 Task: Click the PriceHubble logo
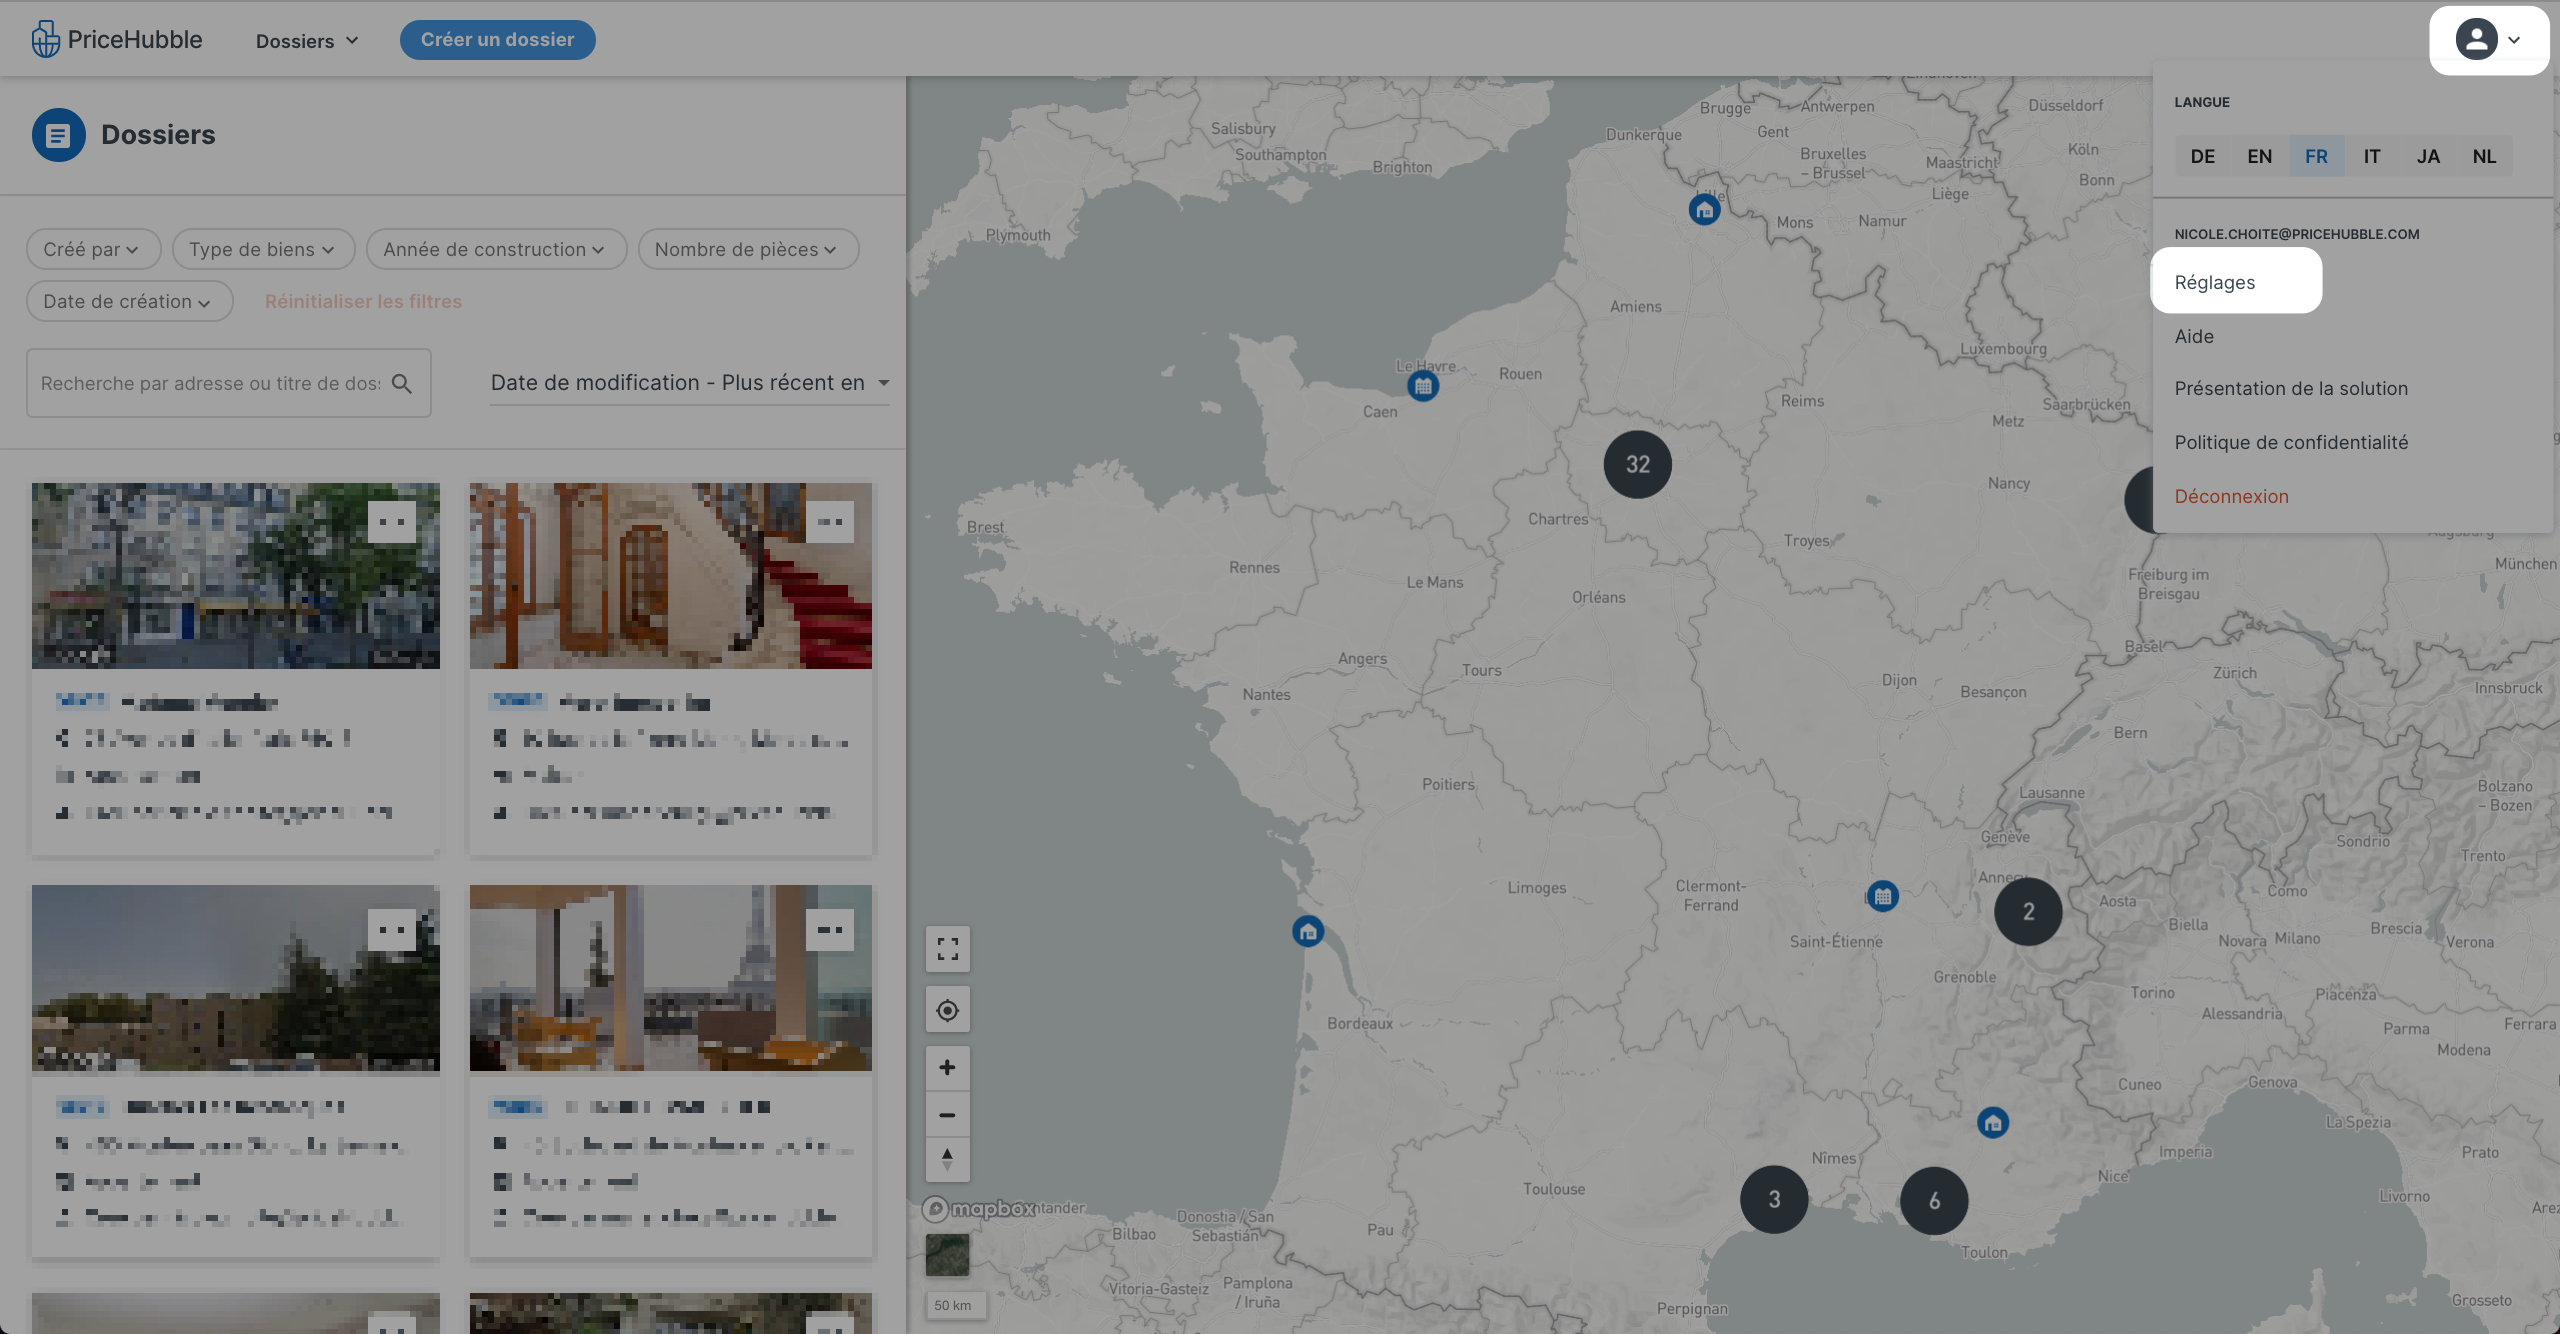(x=117, y=40)
